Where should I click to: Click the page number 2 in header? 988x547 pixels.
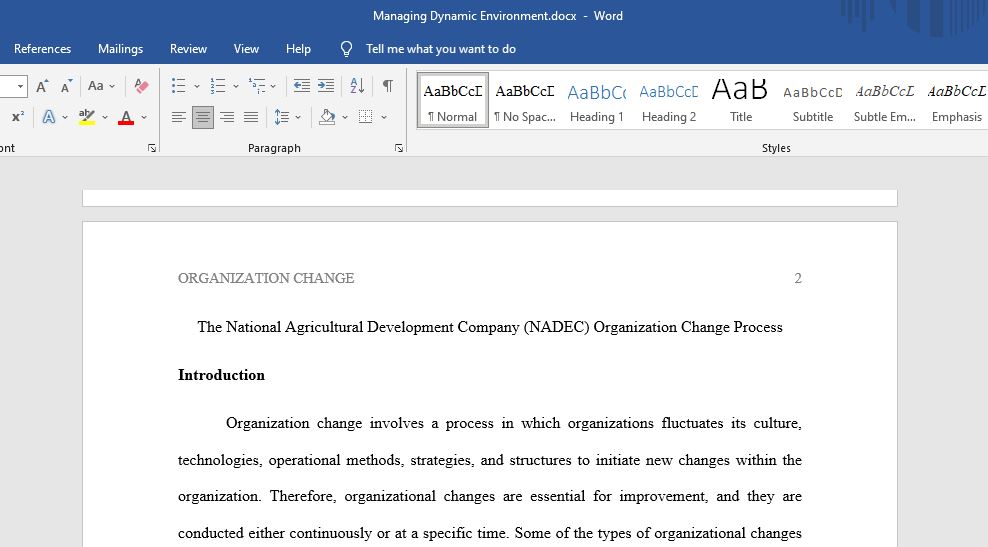tap(798, 278)
